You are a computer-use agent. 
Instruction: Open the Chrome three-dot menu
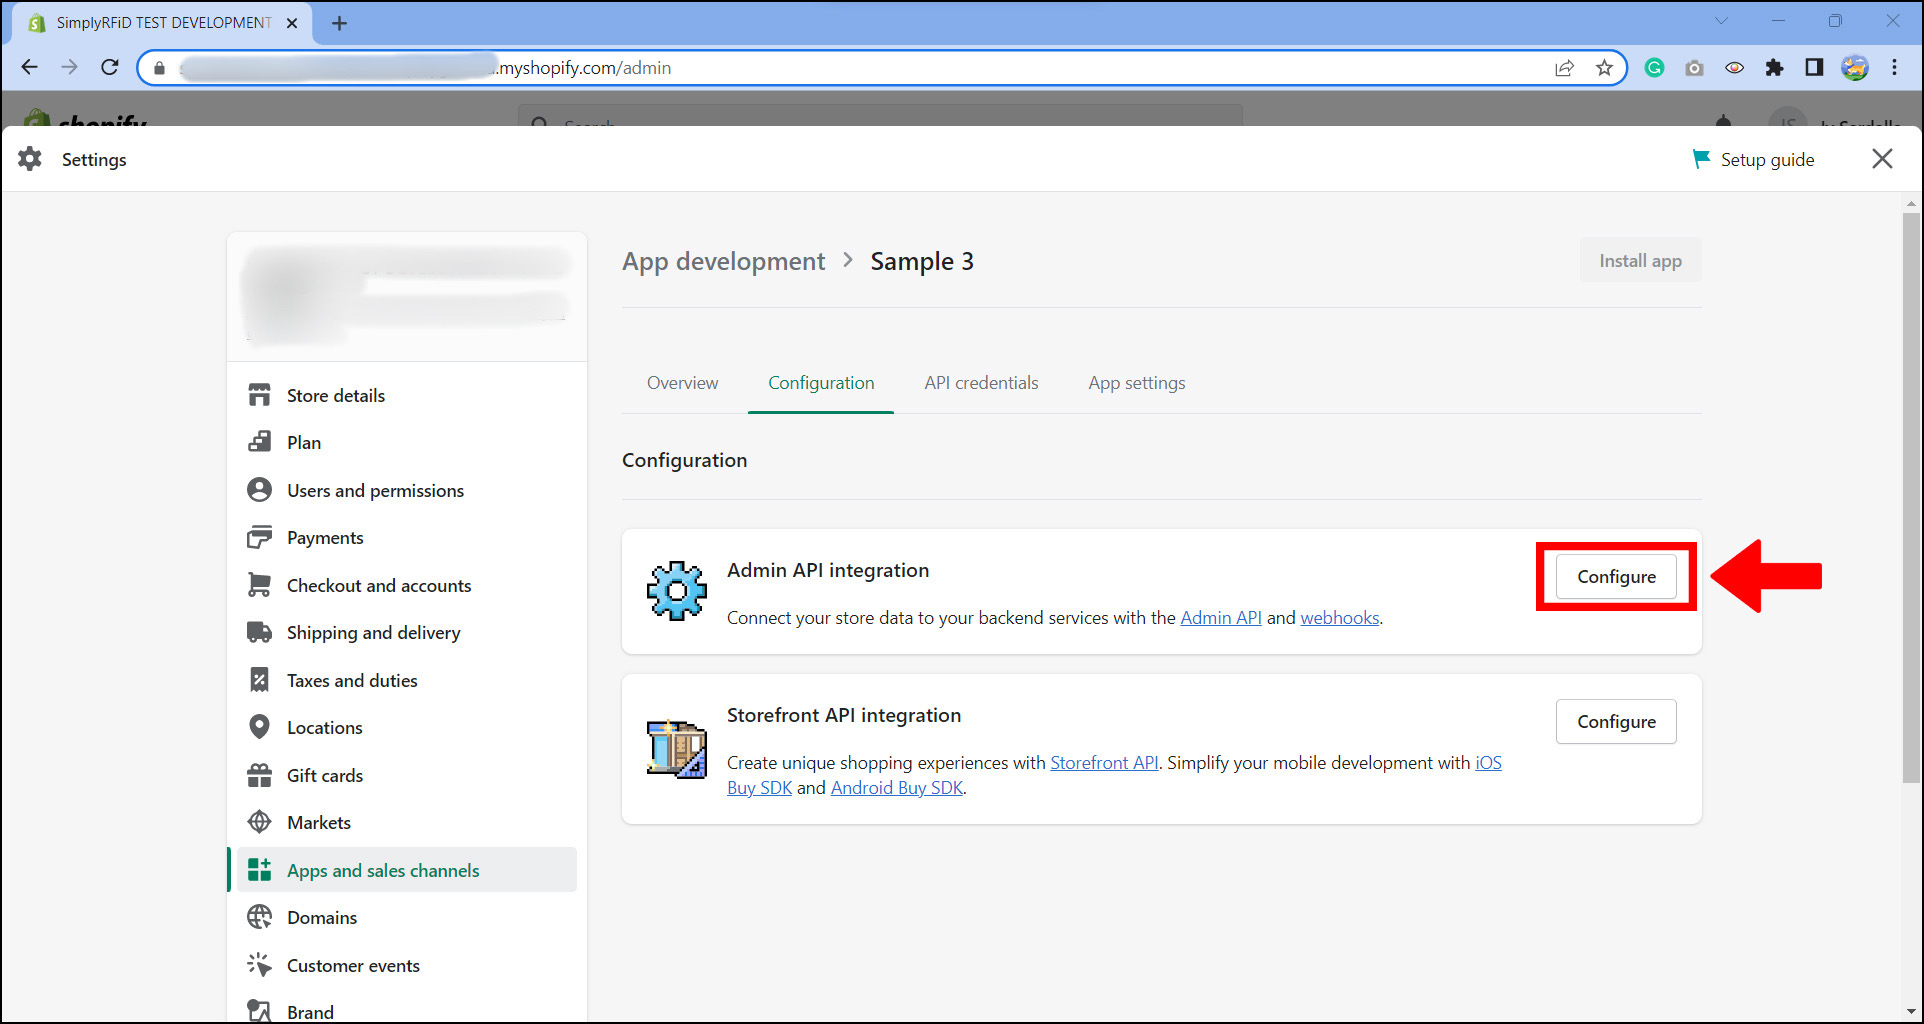tap(1894, 68)
